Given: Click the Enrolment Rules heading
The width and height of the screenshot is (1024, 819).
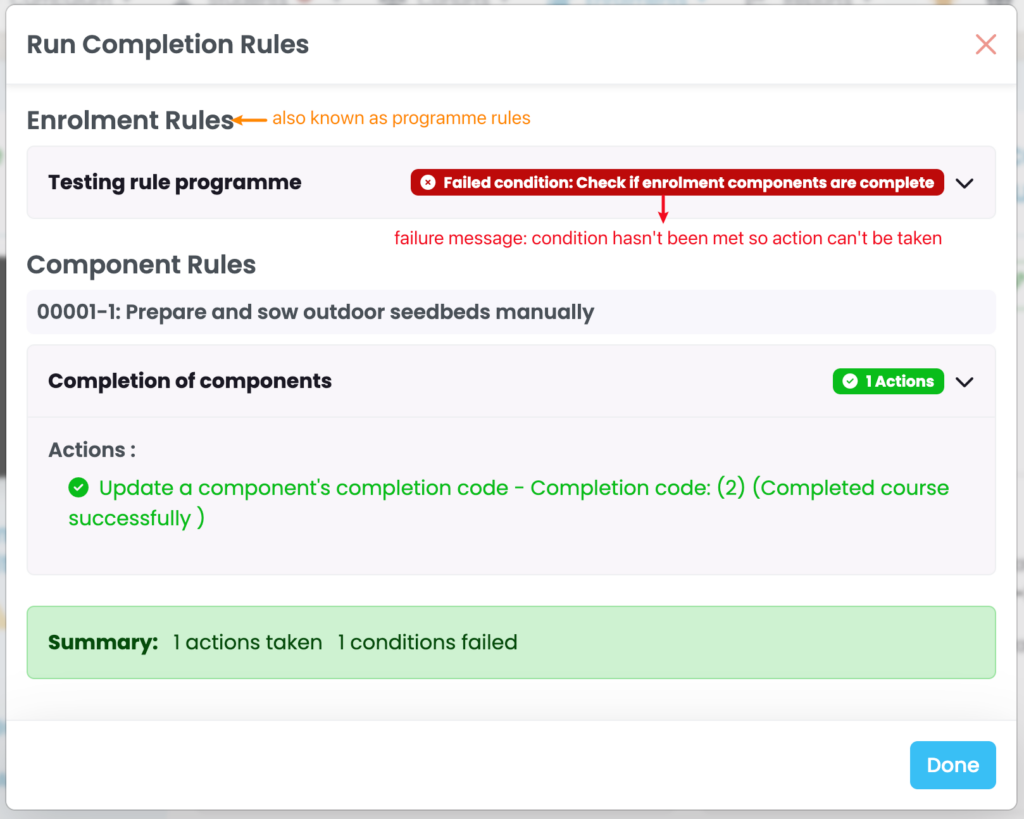Looking at the screenshot, I should pyautogui.click(x=130, y=120).
